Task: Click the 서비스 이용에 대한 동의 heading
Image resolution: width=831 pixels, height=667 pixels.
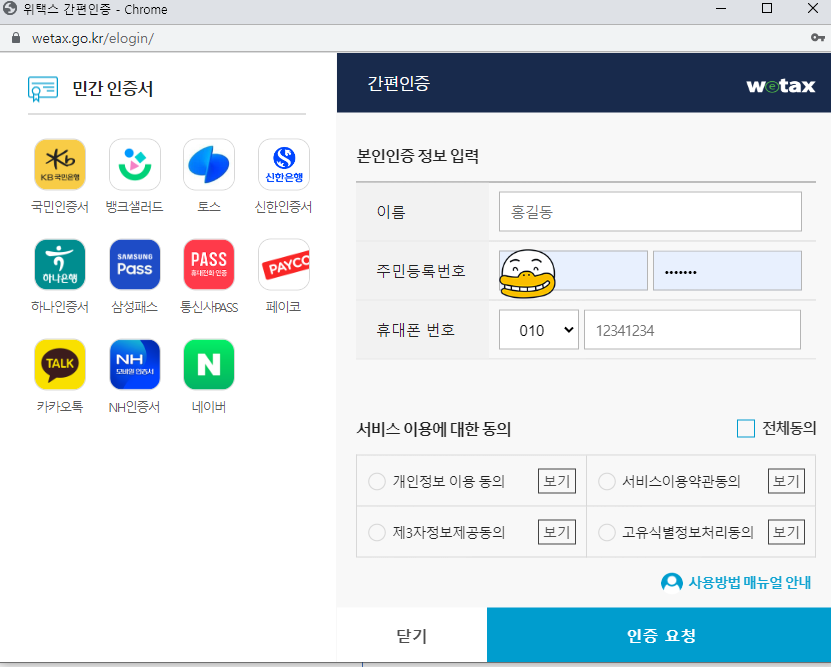Action: coord(434,429)
